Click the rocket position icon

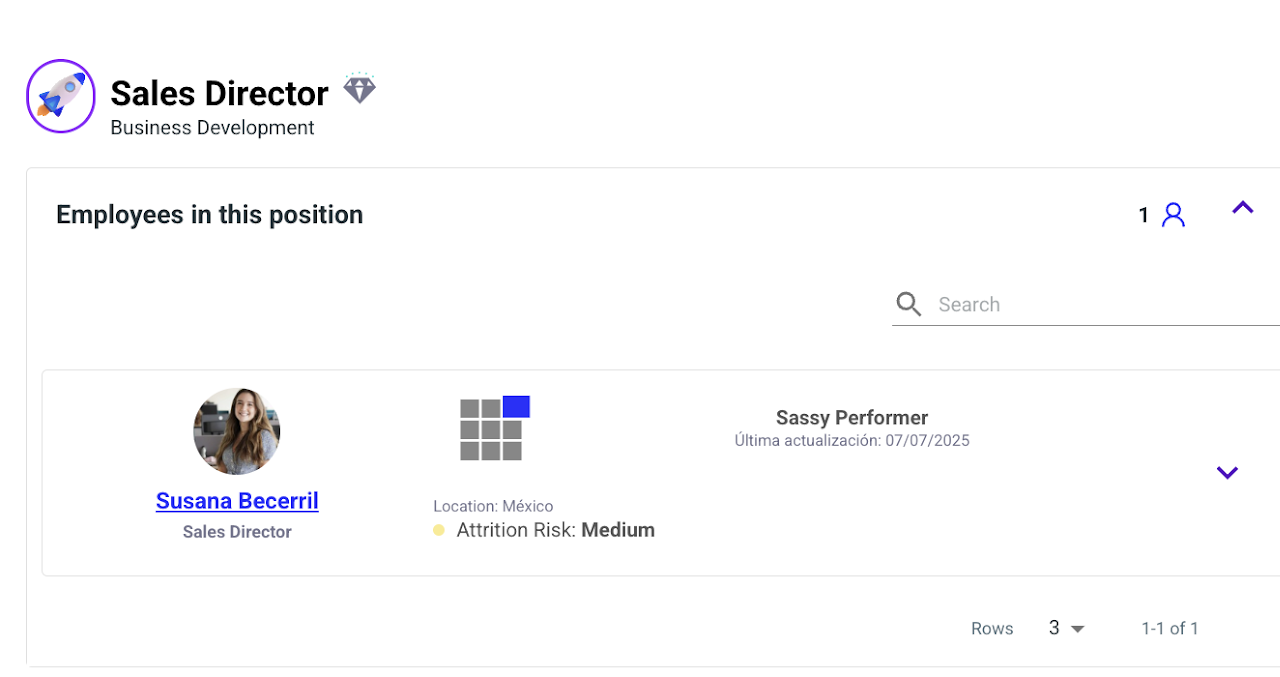click(x=61, y=96)
